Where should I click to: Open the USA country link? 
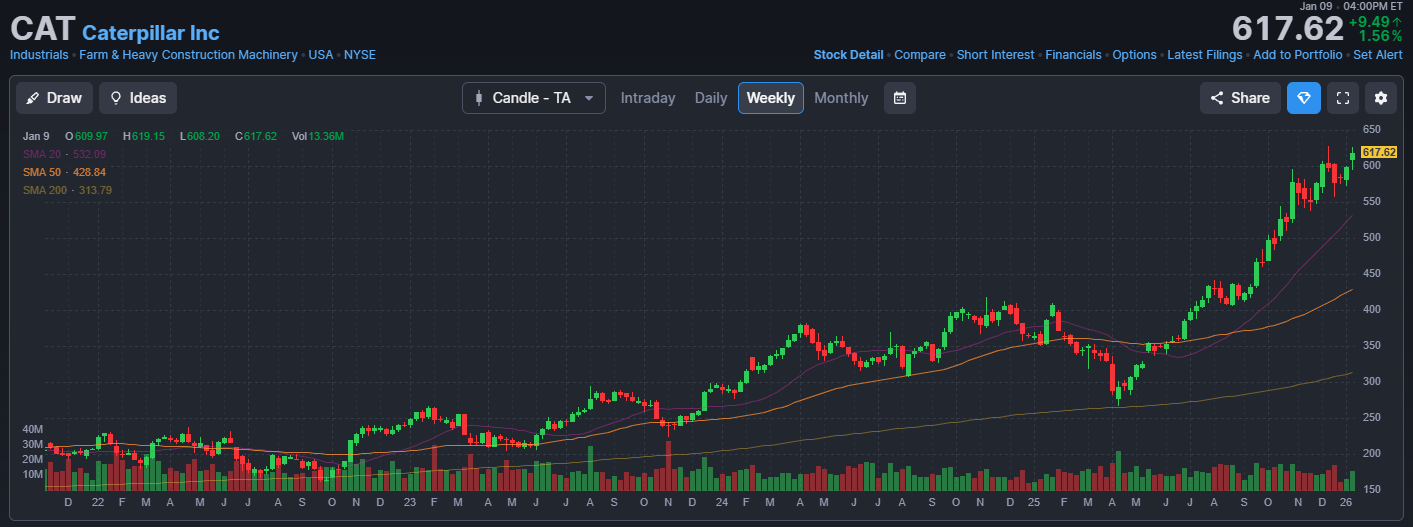coord(321,55)
